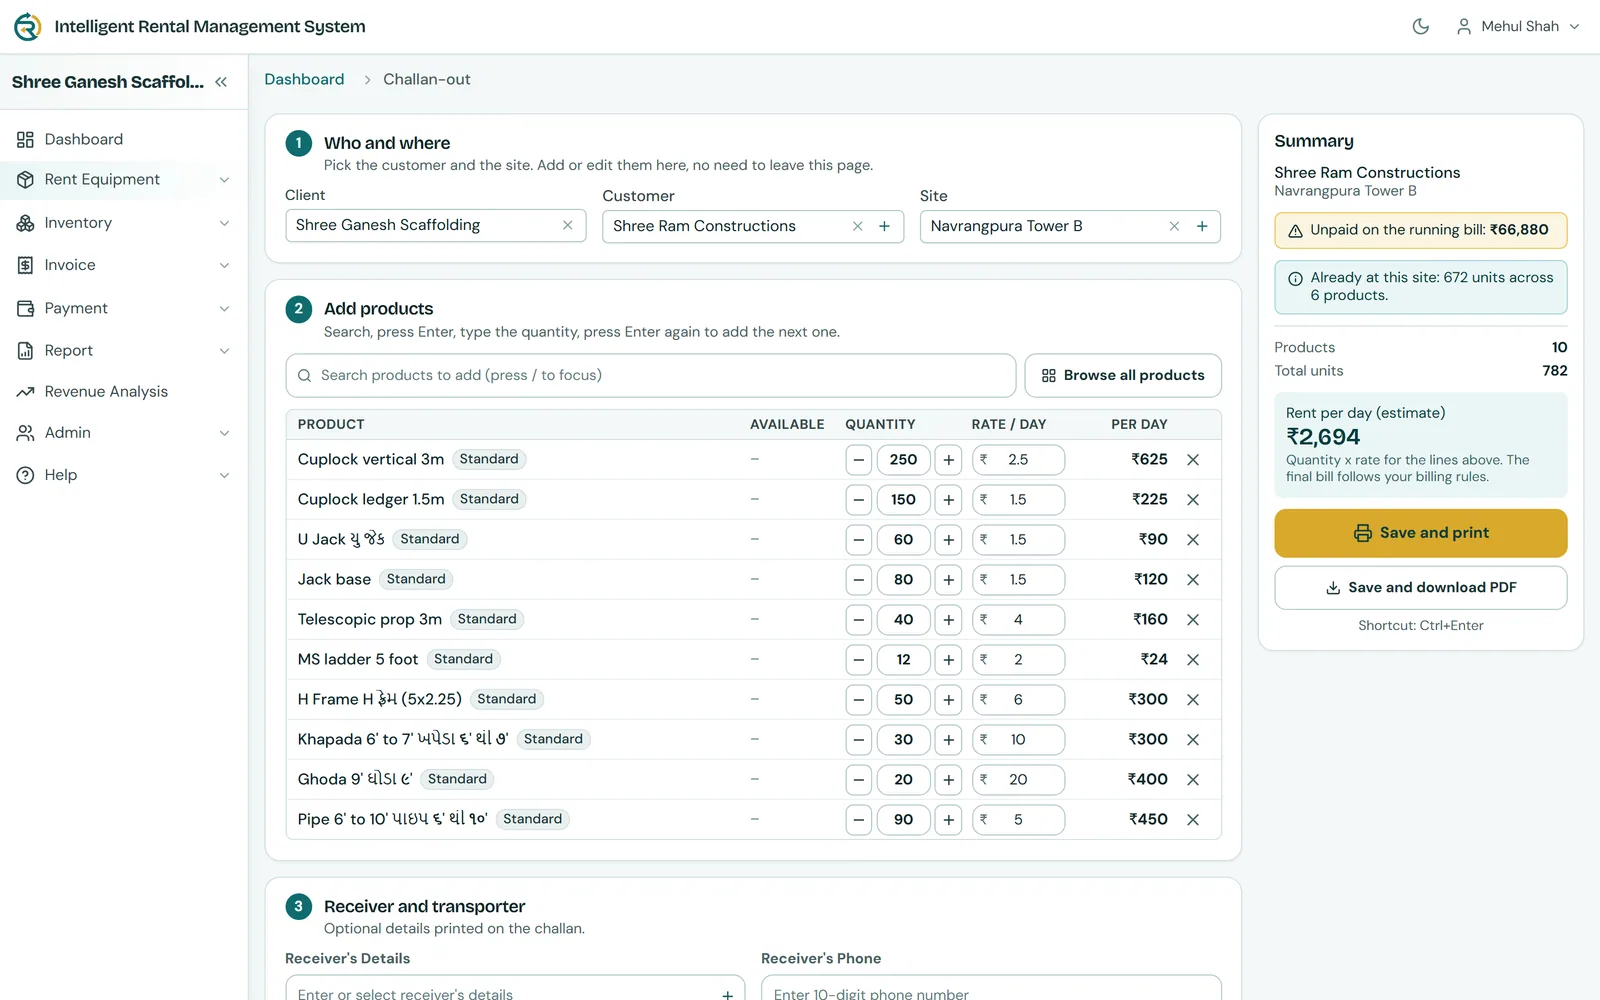Remove the Jack base row
The image size is (1600, 1000).
click(x=1193, y=580)
